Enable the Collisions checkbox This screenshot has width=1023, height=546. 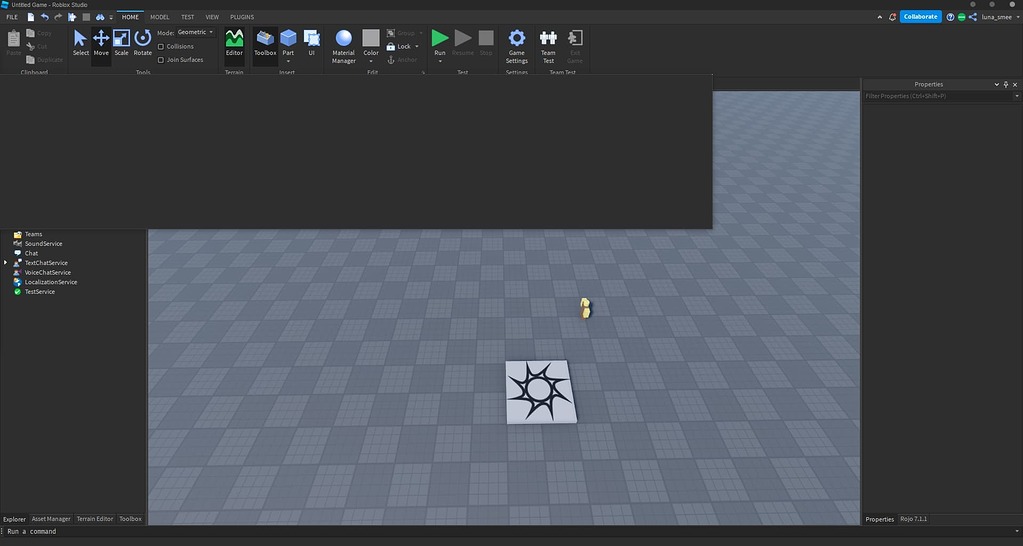(161, 46)
